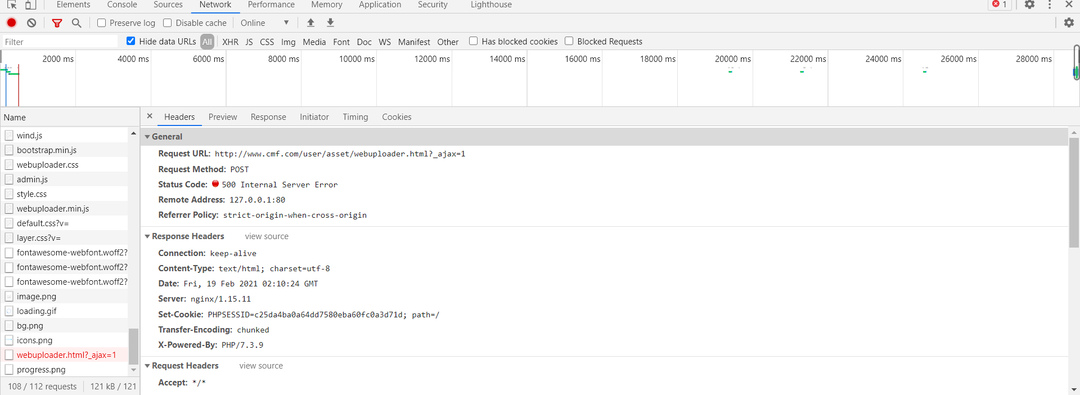View source of Response Headers
This screenshot has height=395, width=1080.
click(267, 236)
